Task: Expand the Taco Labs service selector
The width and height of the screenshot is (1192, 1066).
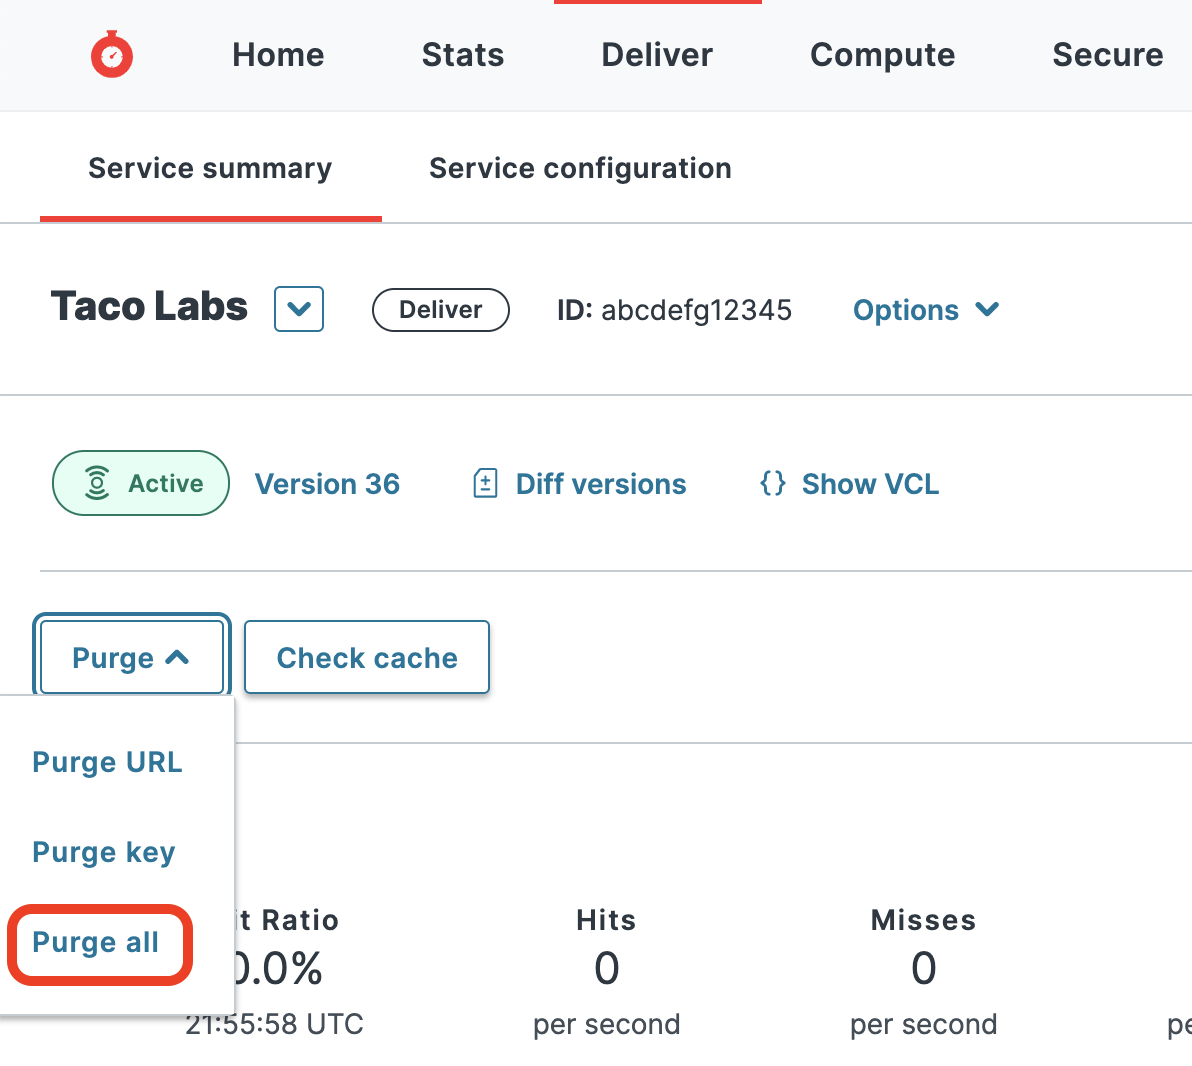Action: coord(298,309)
